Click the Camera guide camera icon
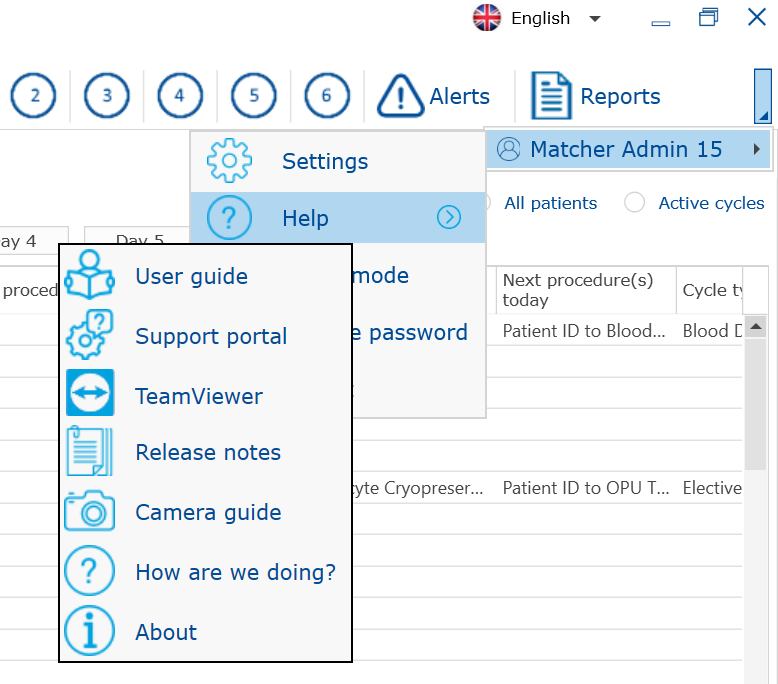The height and width of the screenshot is (684, 778). 89,512
